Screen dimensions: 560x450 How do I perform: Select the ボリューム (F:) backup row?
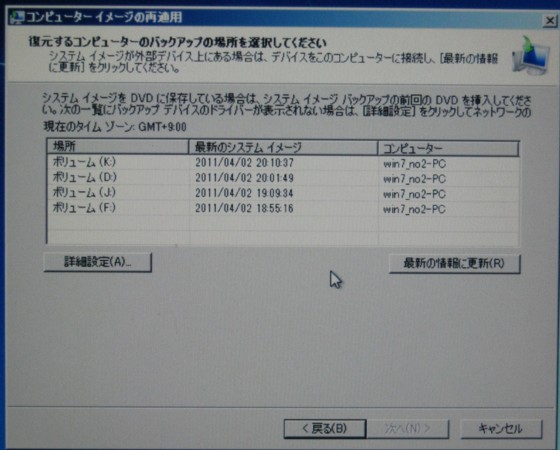[283, 208]
